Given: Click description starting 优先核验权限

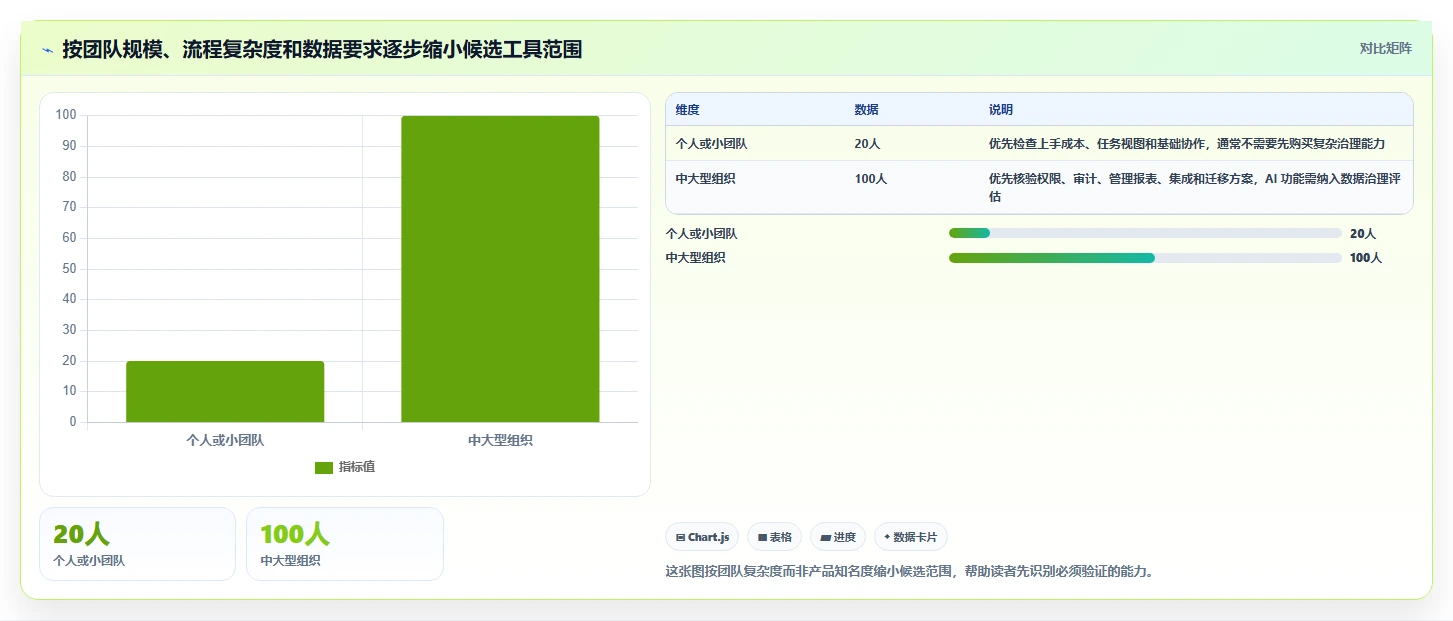Looking at the screenshot, I should (x=1195, y=188).
